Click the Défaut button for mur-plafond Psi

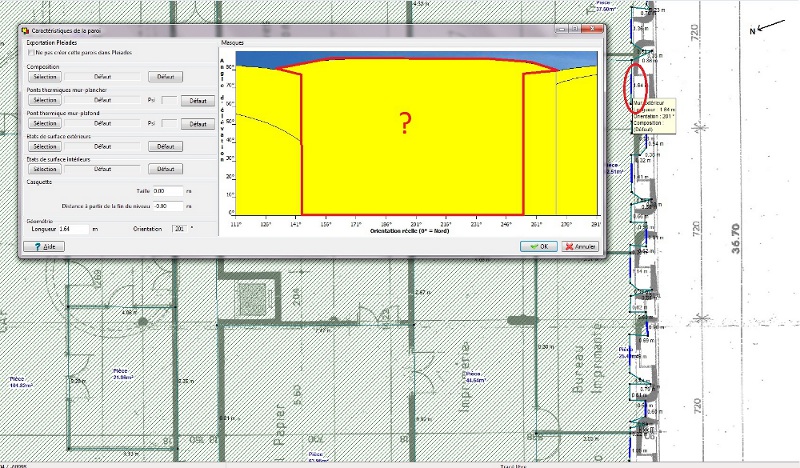pyautogui.click(x=198, y=124)
